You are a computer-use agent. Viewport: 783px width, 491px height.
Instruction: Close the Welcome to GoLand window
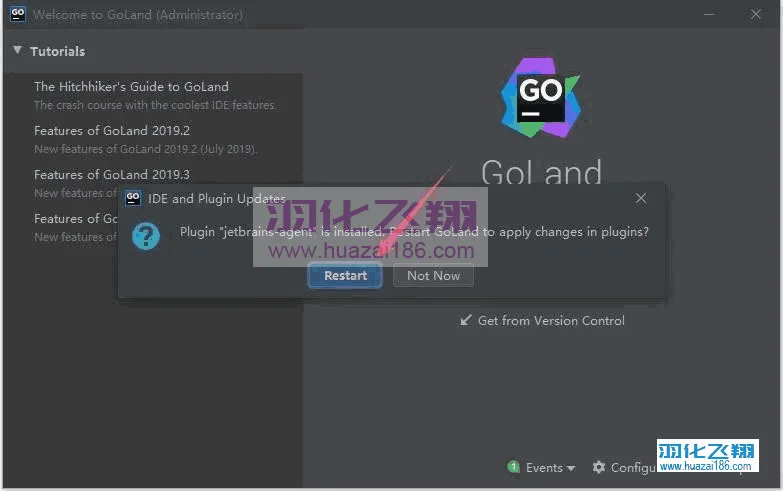pos(756,14)
